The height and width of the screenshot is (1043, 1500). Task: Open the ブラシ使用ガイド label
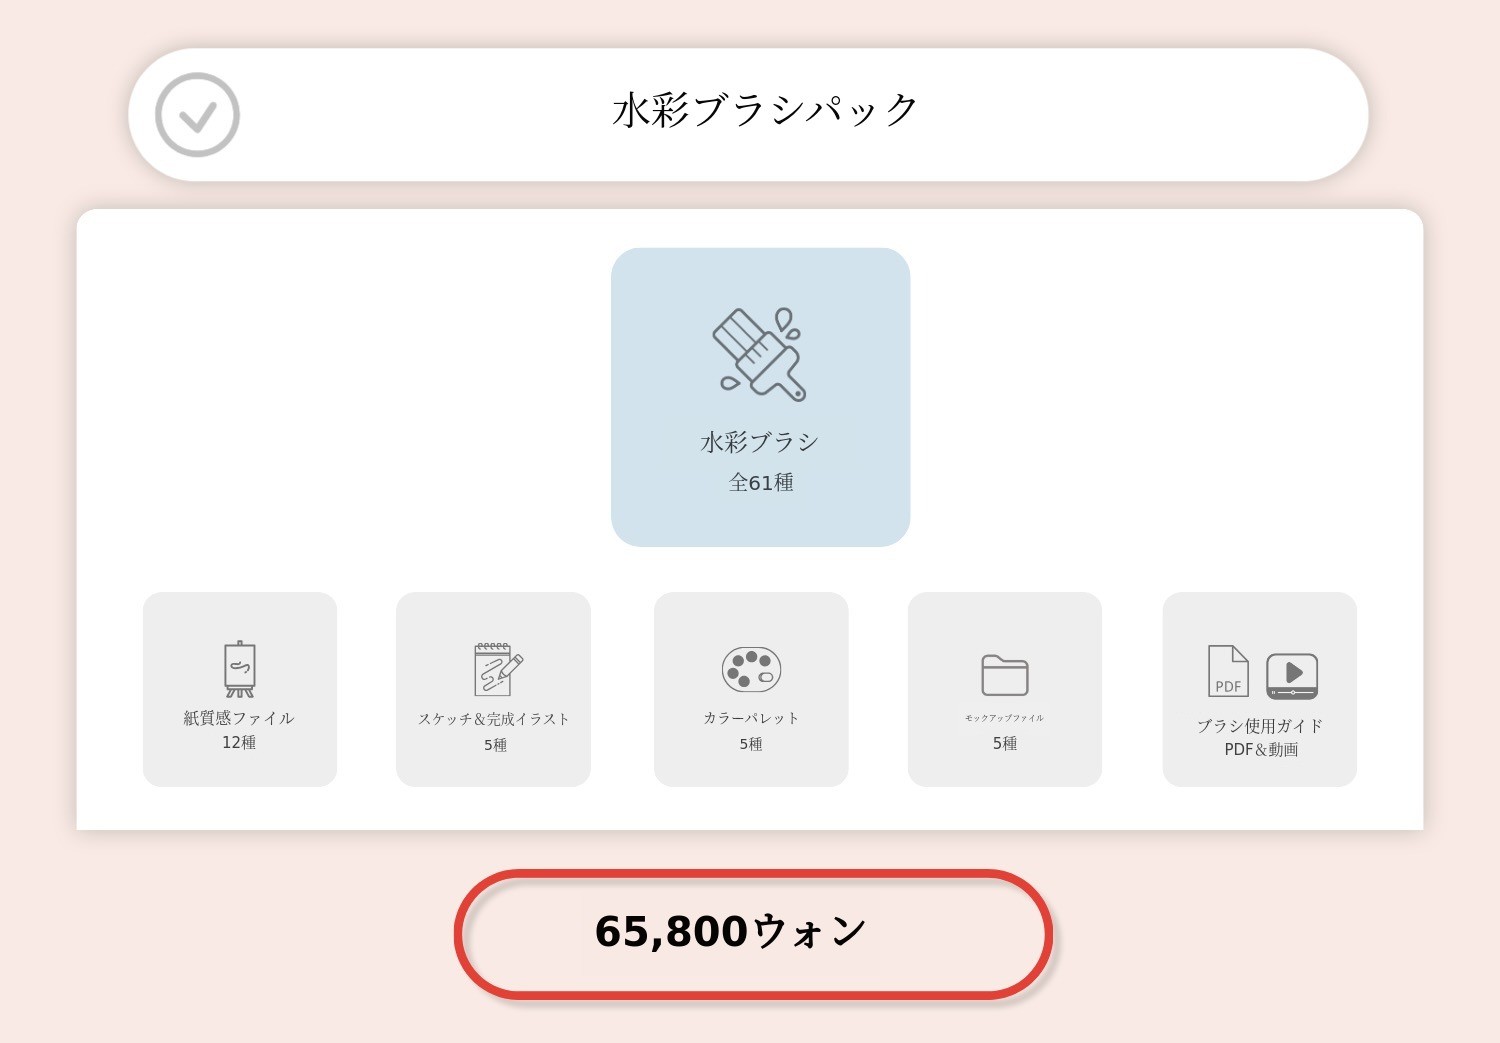pos(1260,726)
